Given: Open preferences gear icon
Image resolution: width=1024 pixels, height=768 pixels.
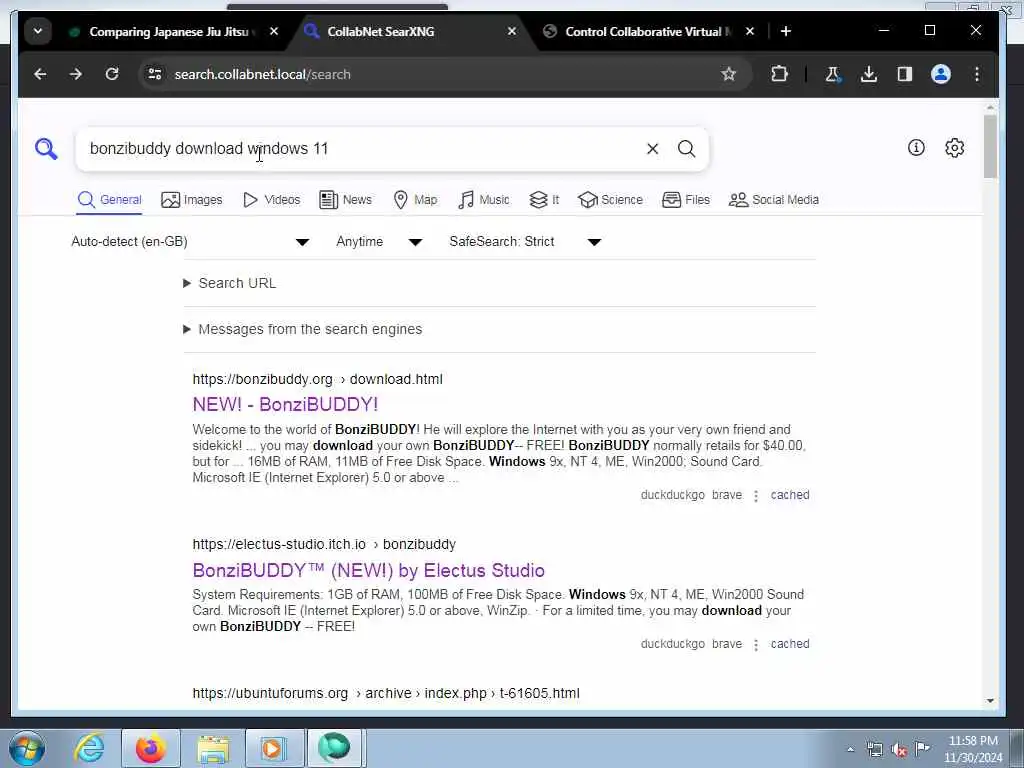Looking at the screenshot, I should (x=954, y=148).
